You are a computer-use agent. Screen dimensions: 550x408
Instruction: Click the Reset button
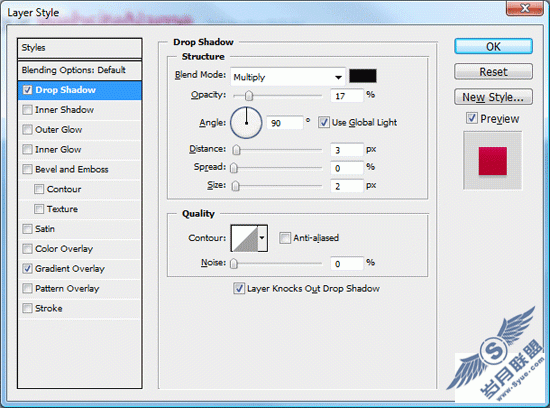[x=493, y=72]
